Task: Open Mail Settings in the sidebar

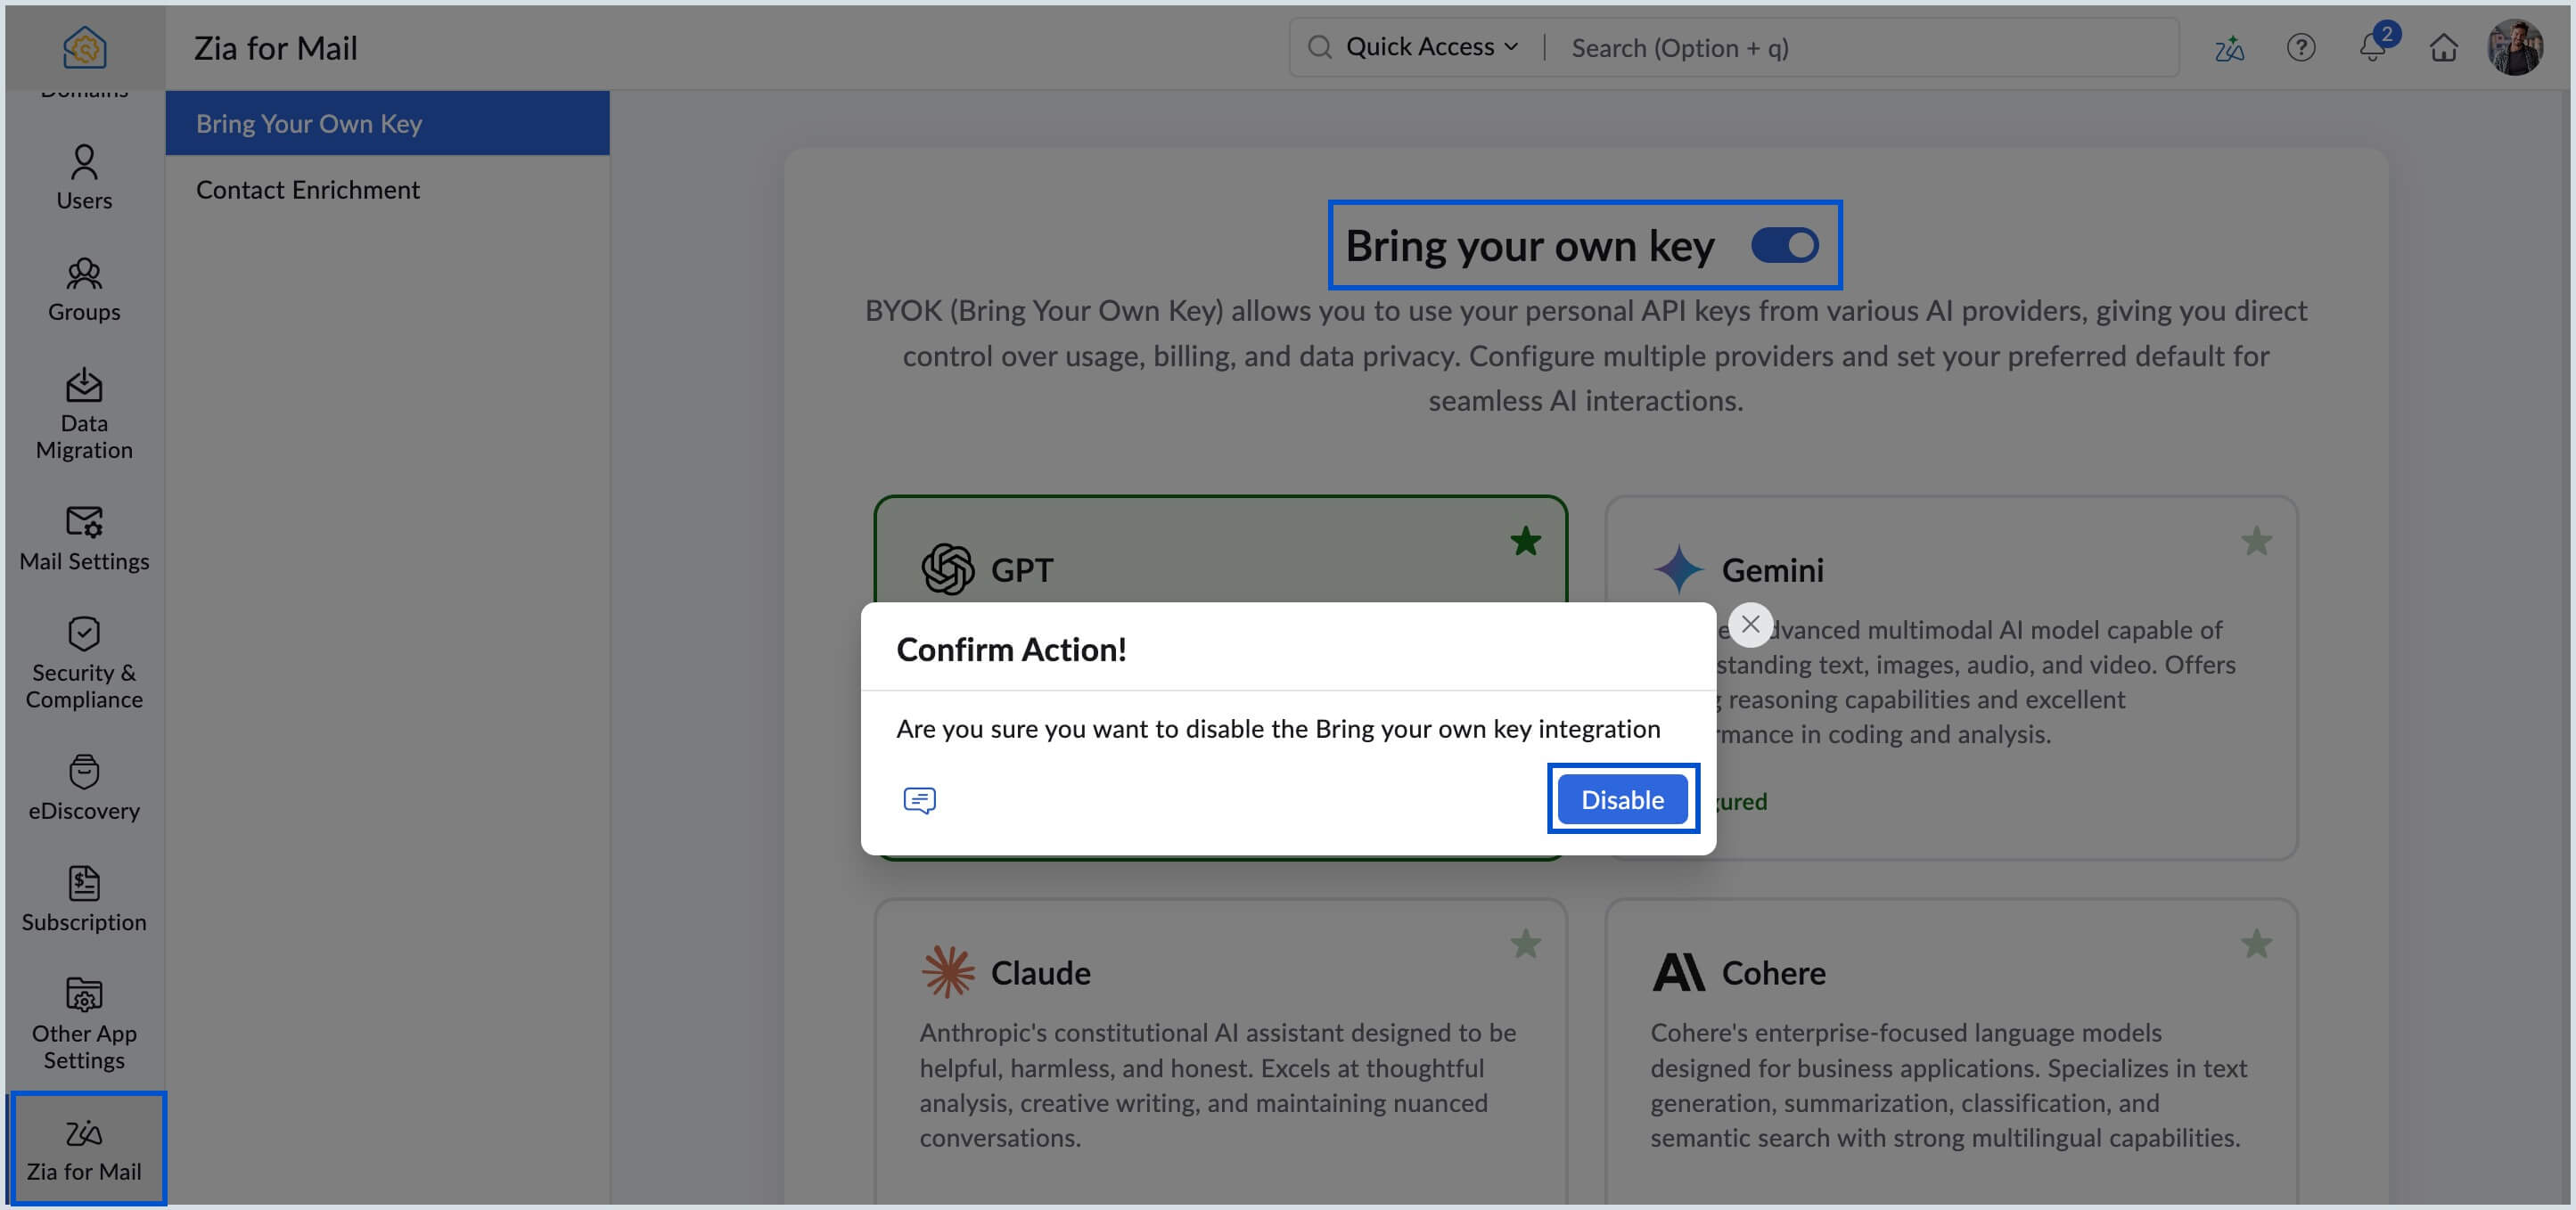Action: (84, 538)
